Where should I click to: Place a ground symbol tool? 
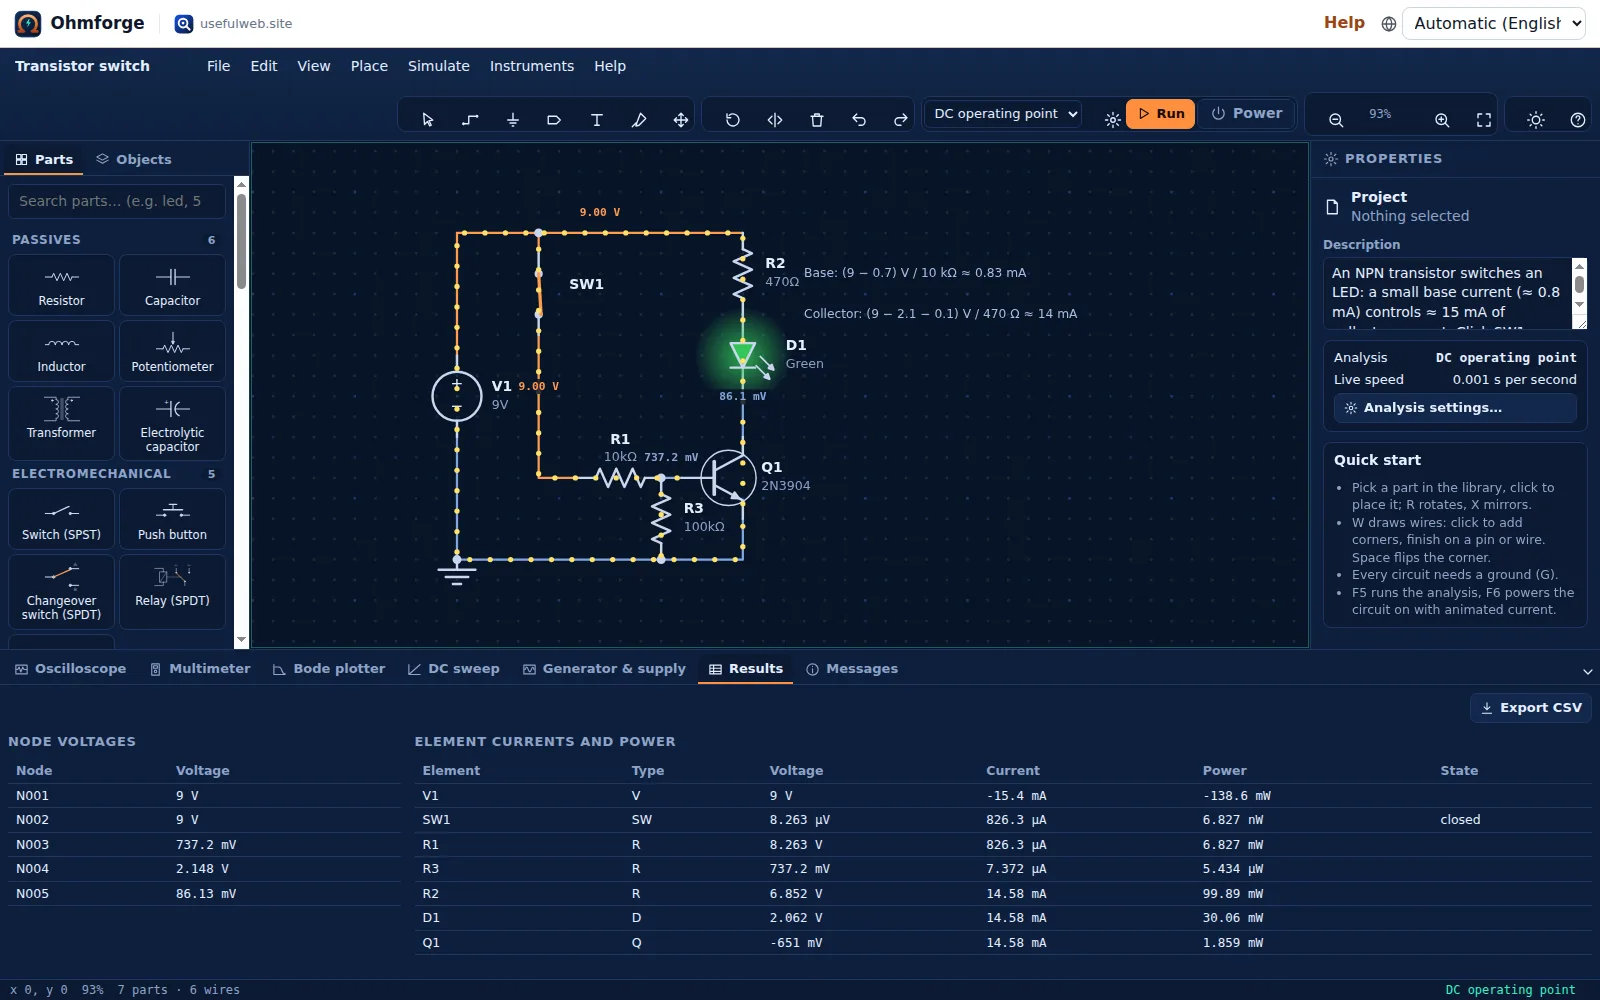[x=513, y=120]
